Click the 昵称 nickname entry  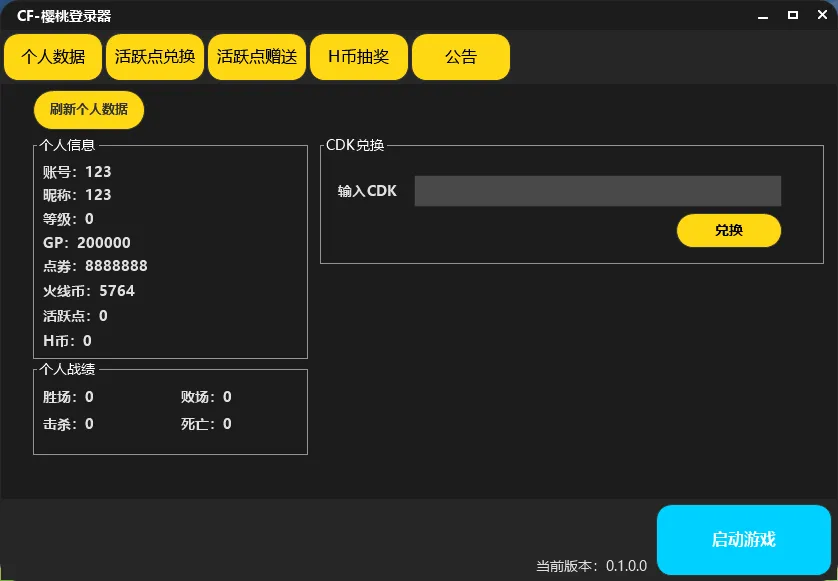[77, 195]
